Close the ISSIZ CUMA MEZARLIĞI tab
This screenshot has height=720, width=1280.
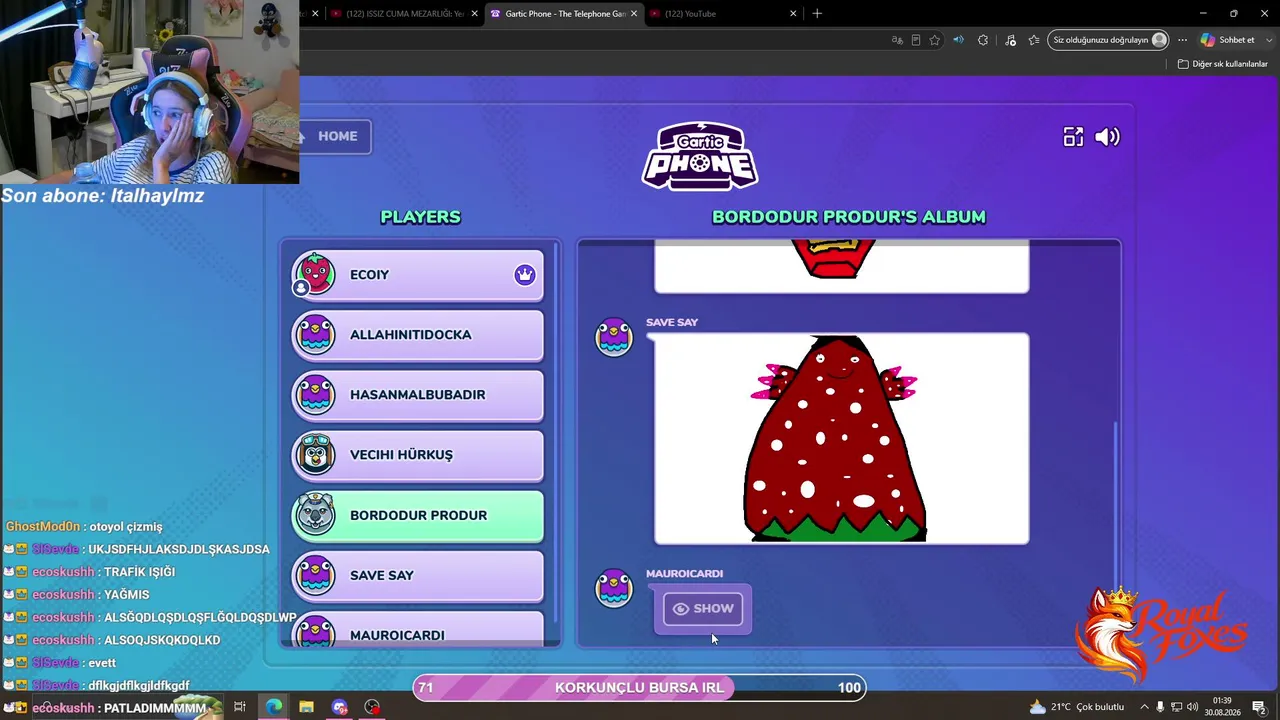pyautogui.click(x=475, y=14)
